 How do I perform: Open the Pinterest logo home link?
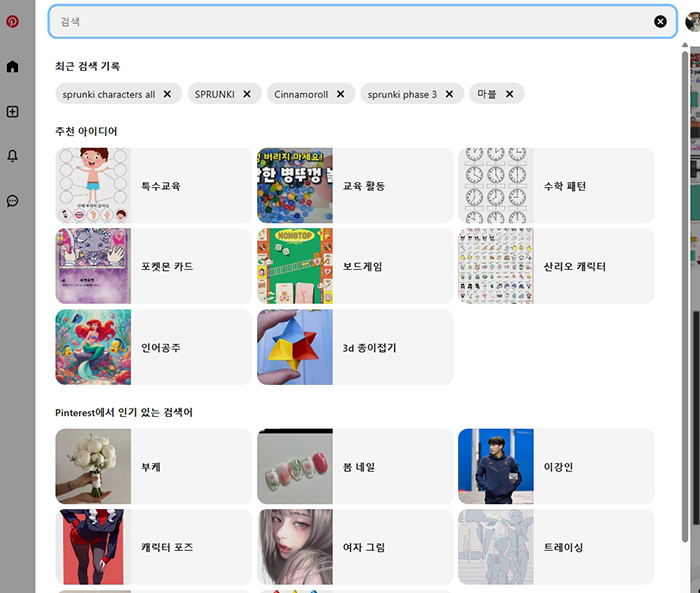[12, 21]
